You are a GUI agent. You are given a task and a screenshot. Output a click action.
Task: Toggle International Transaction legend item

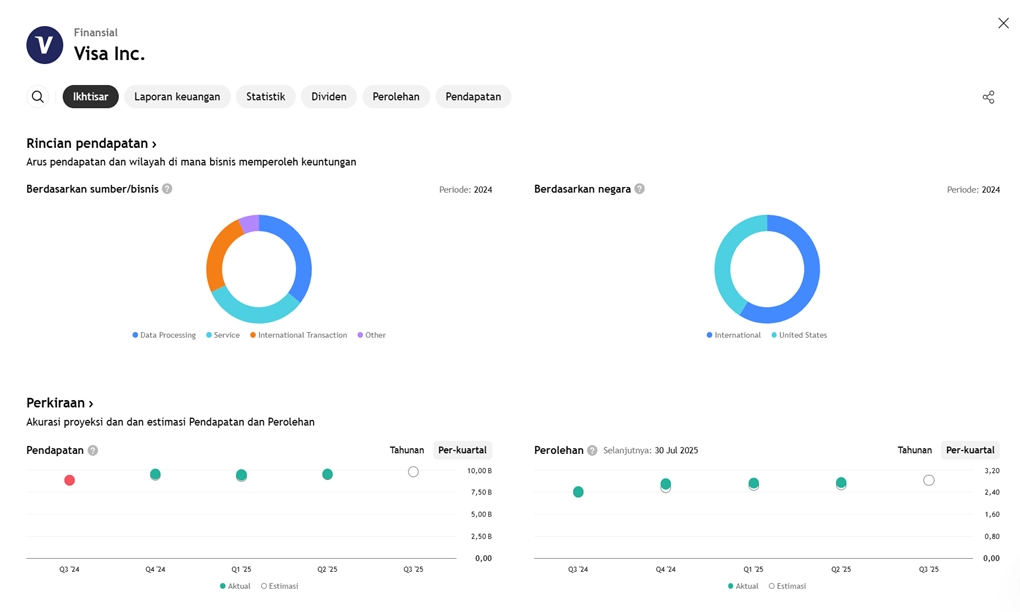click(299, 336)
